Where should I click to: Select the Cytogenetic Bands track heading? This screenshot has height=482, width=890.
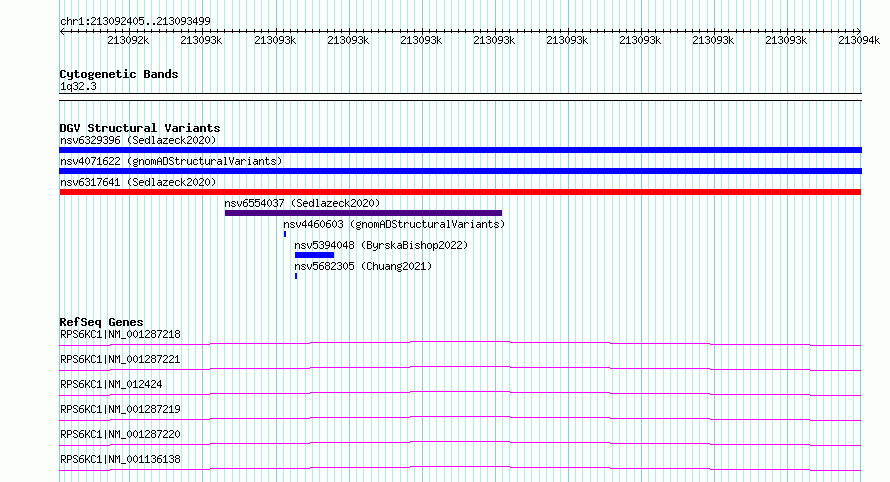click(x=119, y=74)
